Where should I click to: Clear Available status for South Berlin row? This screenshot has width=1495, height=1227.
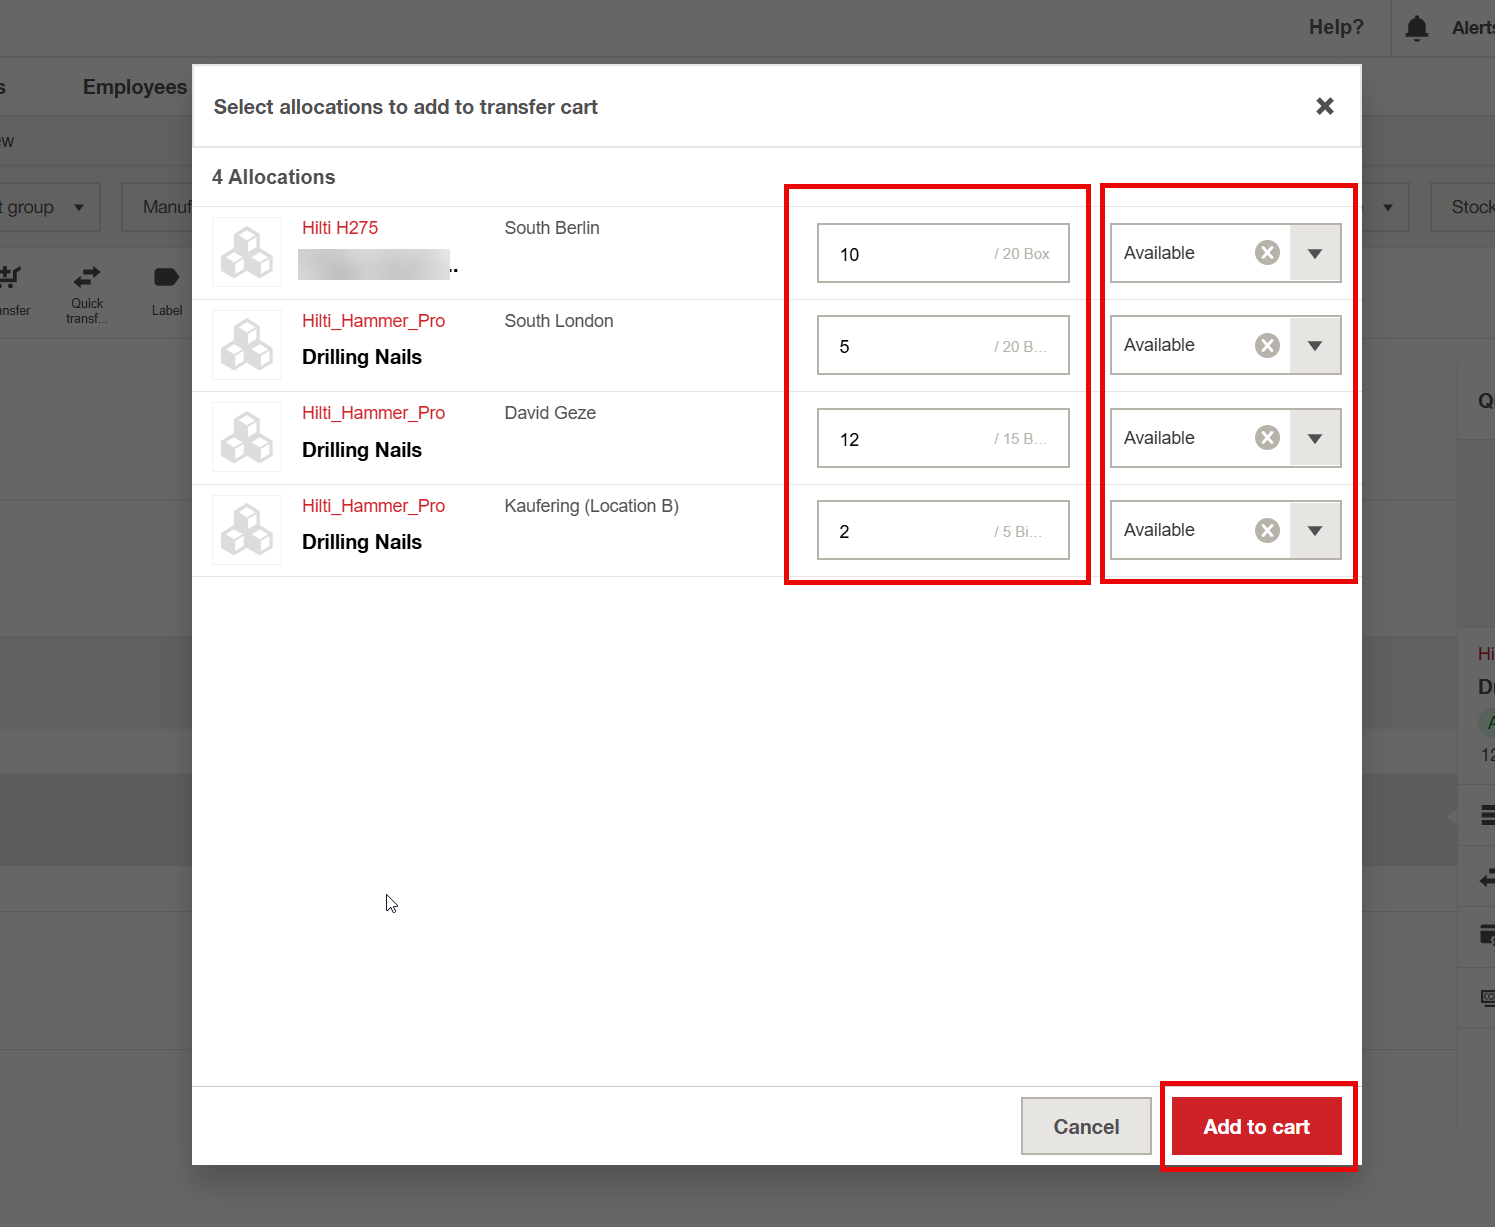(1267, 253)
